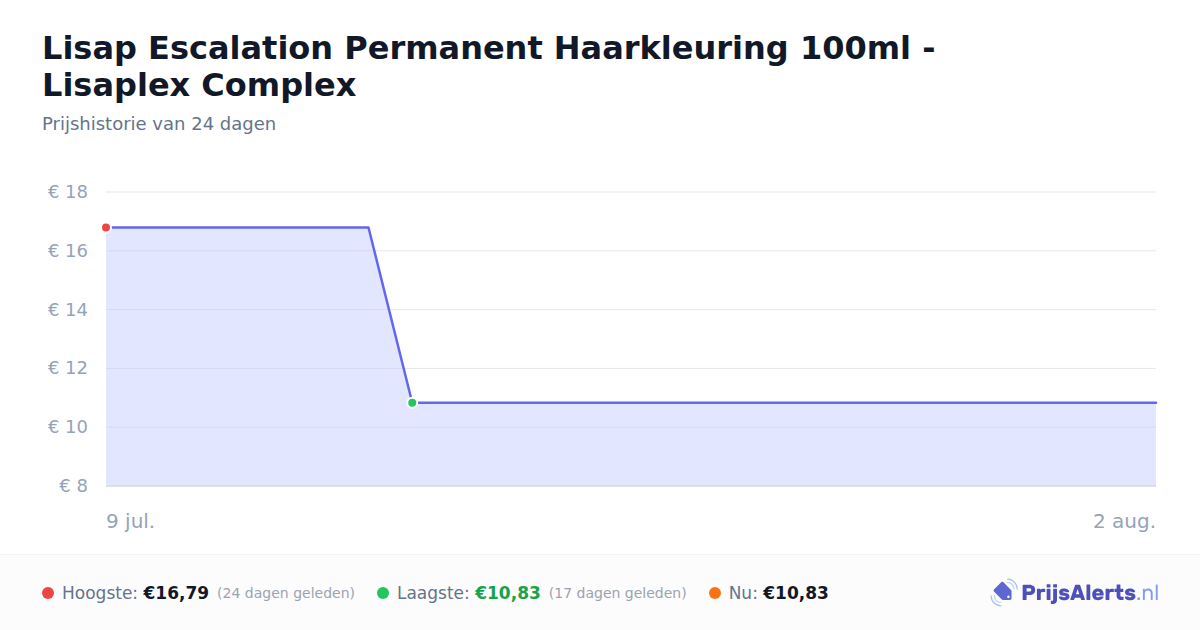Click the current Nu price €10,83
1200x630 pixels.
tap(796, 593)
